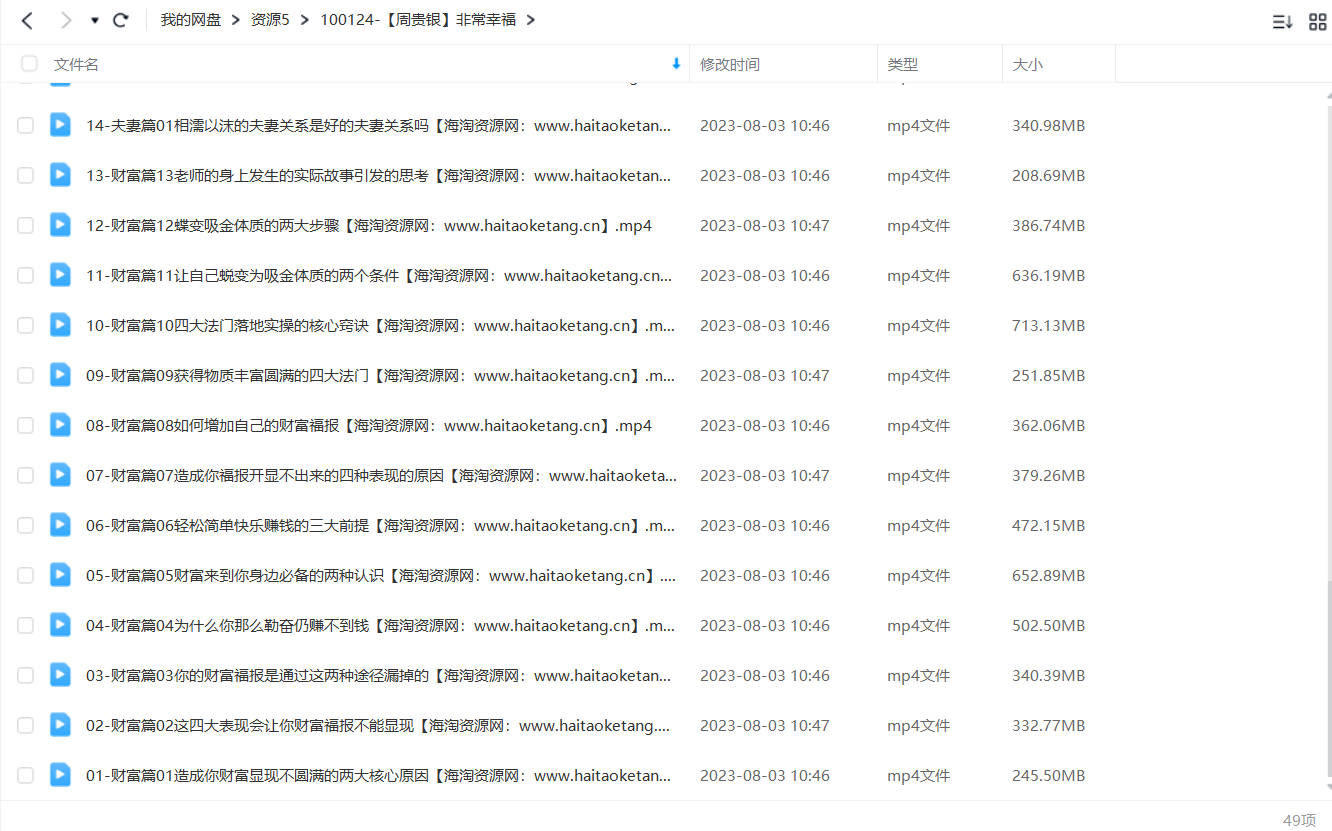The image size is (1332, 831).
Task: Go forward with the right arrow
Action: (x=66, y=20)
